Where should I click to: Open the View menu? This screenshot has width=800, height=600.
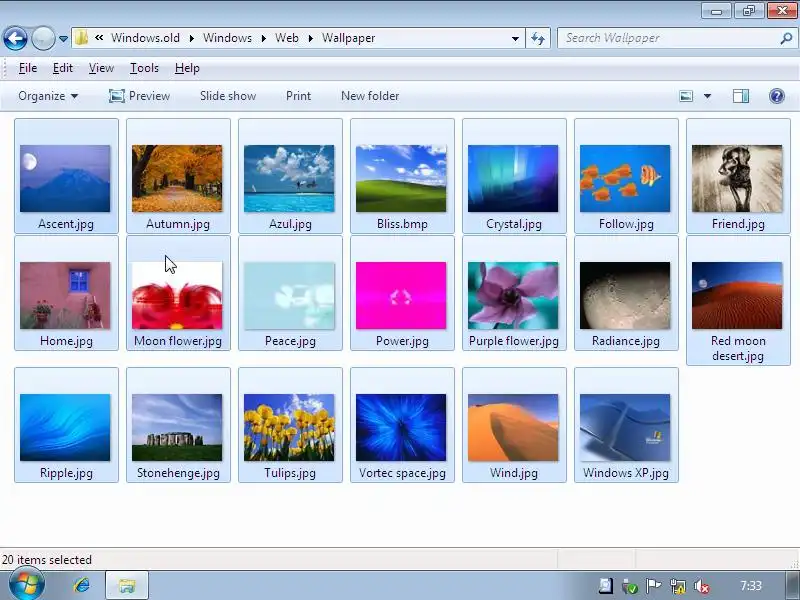tap(101, 68)
